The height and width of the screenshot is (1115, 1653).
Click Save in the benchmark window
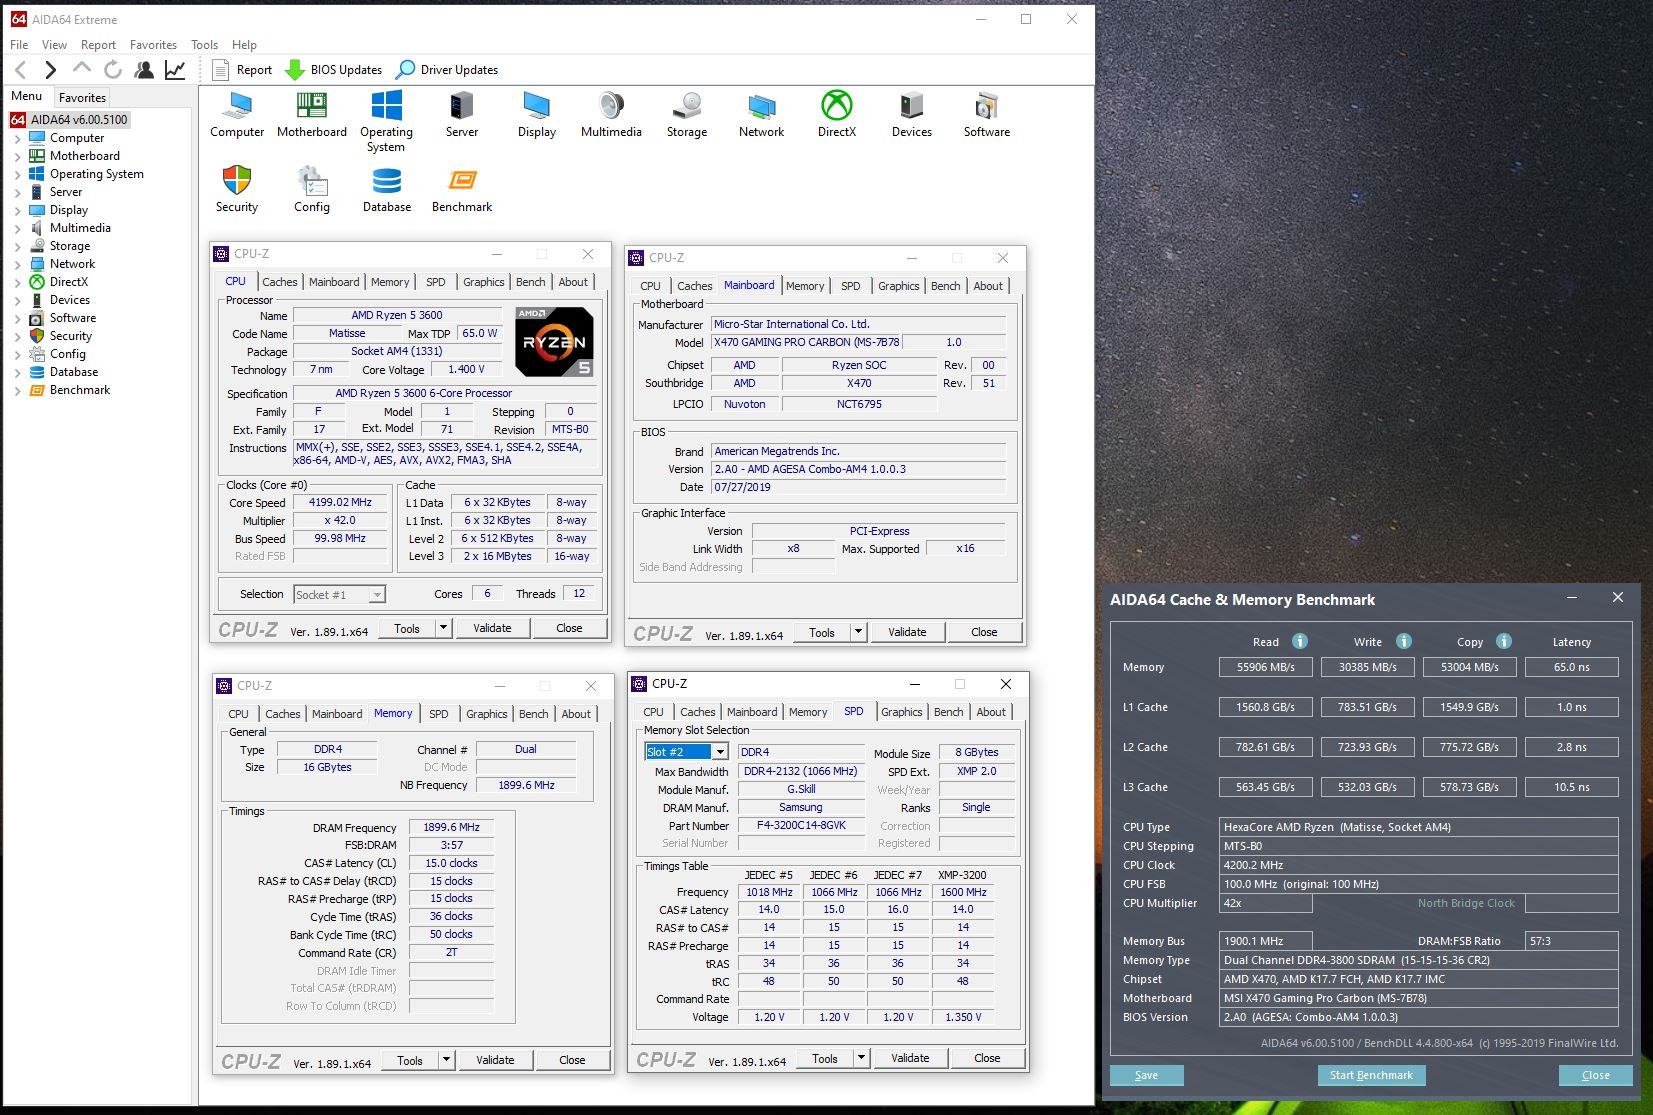[x=1146, y=1075]
